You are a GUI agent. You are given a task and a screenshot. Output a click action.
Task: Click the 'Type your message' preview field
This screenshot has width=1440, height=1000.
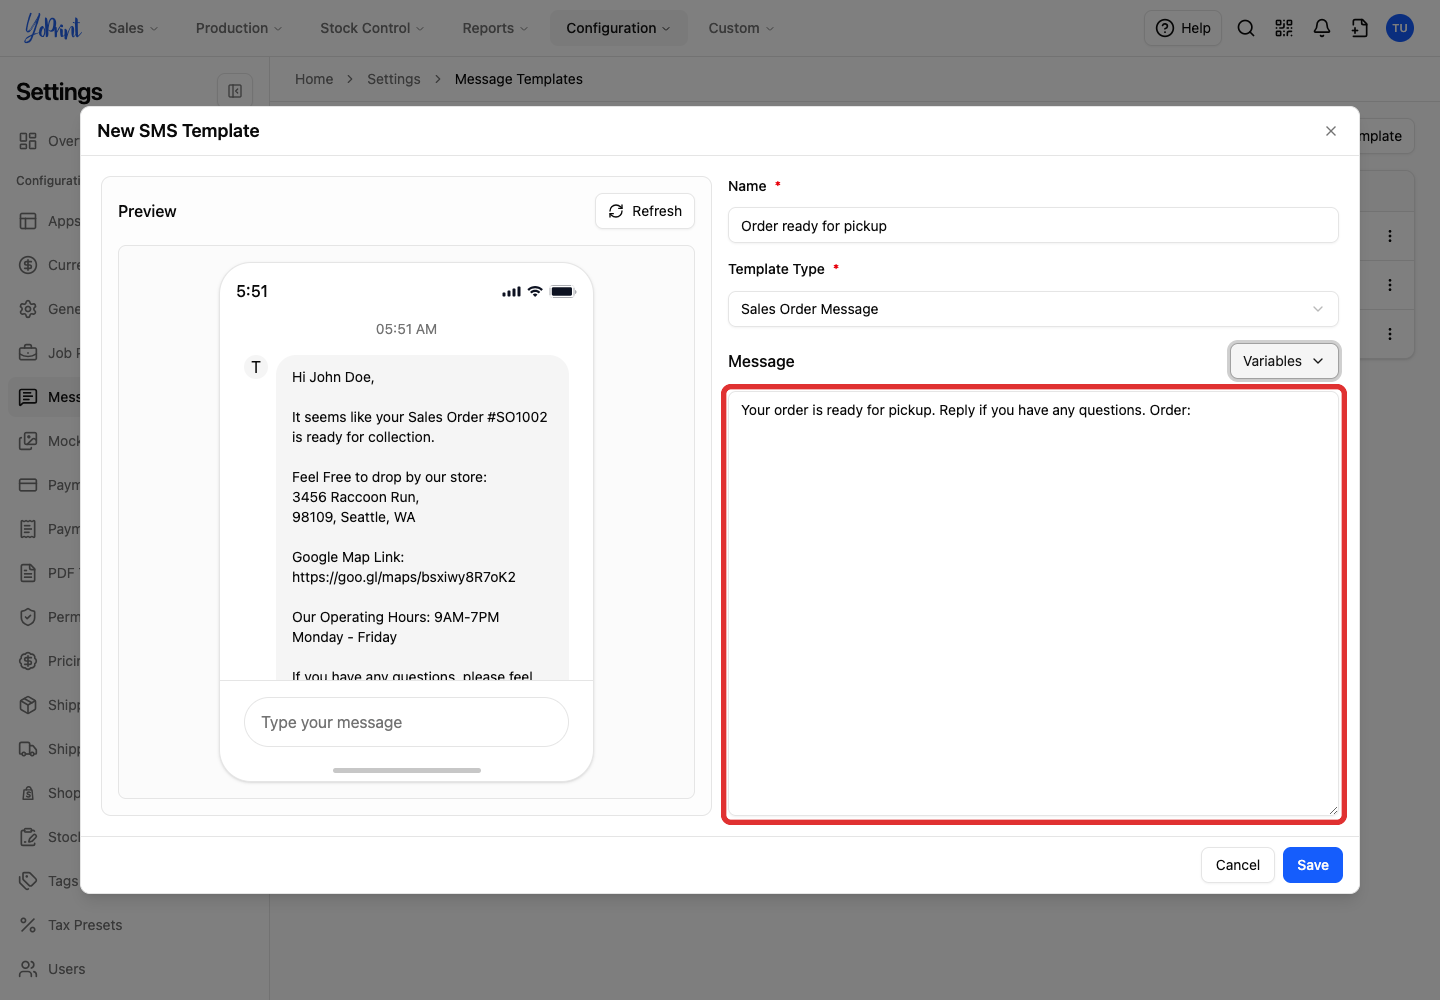click(406, 722)
